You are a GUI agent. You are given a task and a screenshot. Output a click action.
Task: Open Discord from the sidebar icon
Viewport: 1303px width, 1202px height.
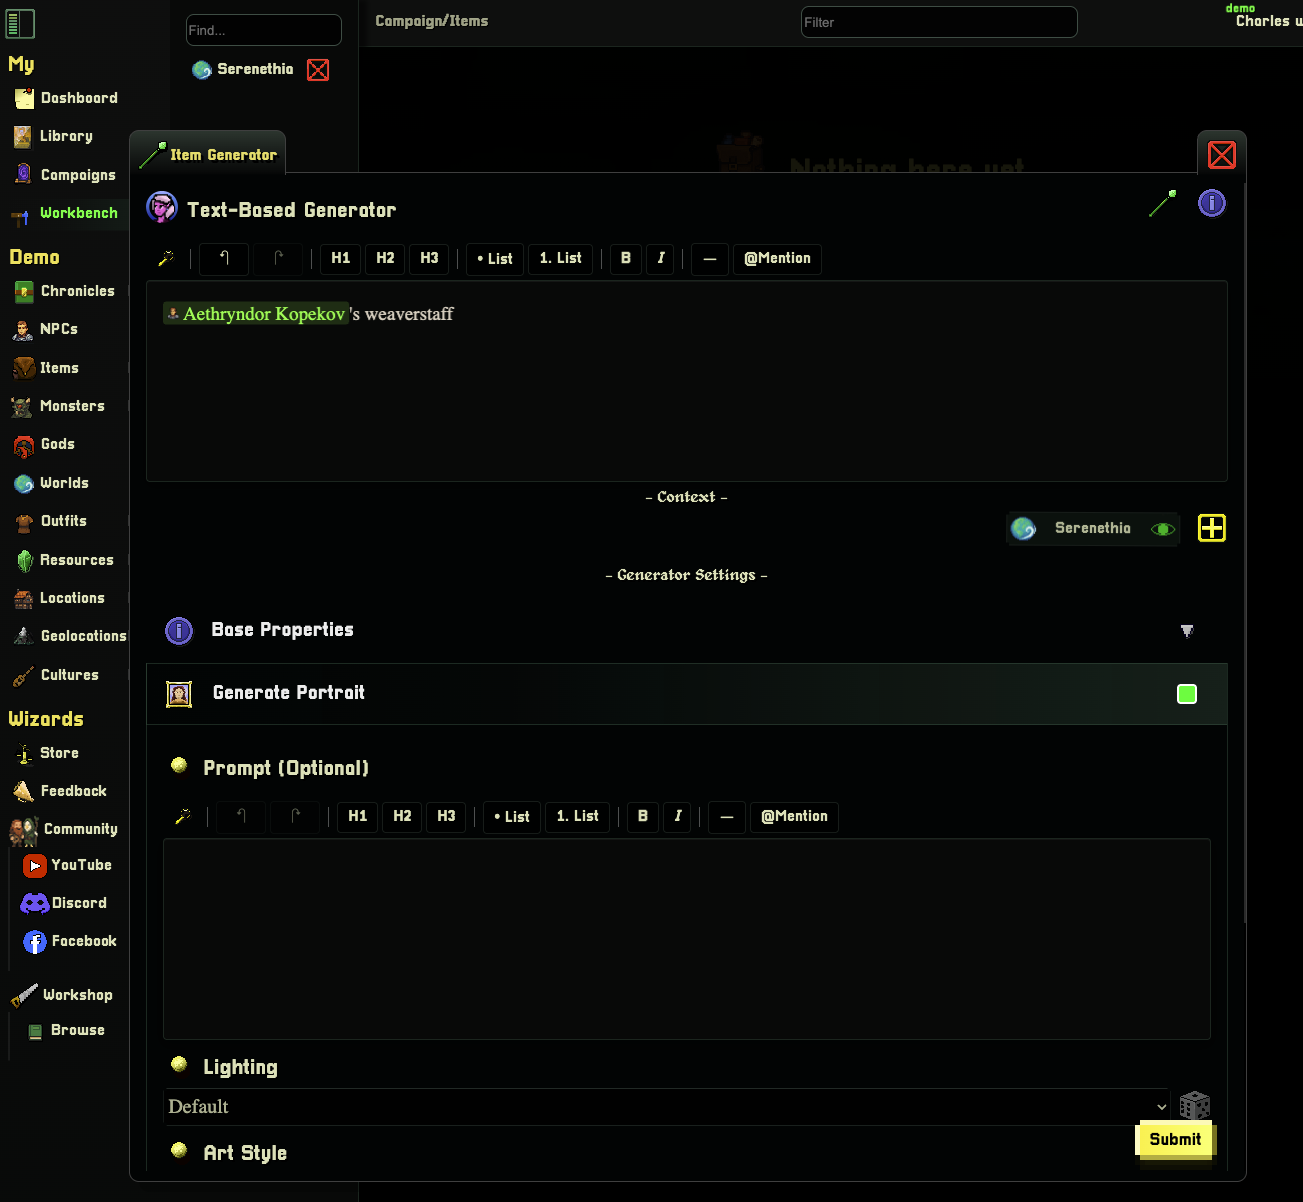pyautogui.click(x=34, y=903)
